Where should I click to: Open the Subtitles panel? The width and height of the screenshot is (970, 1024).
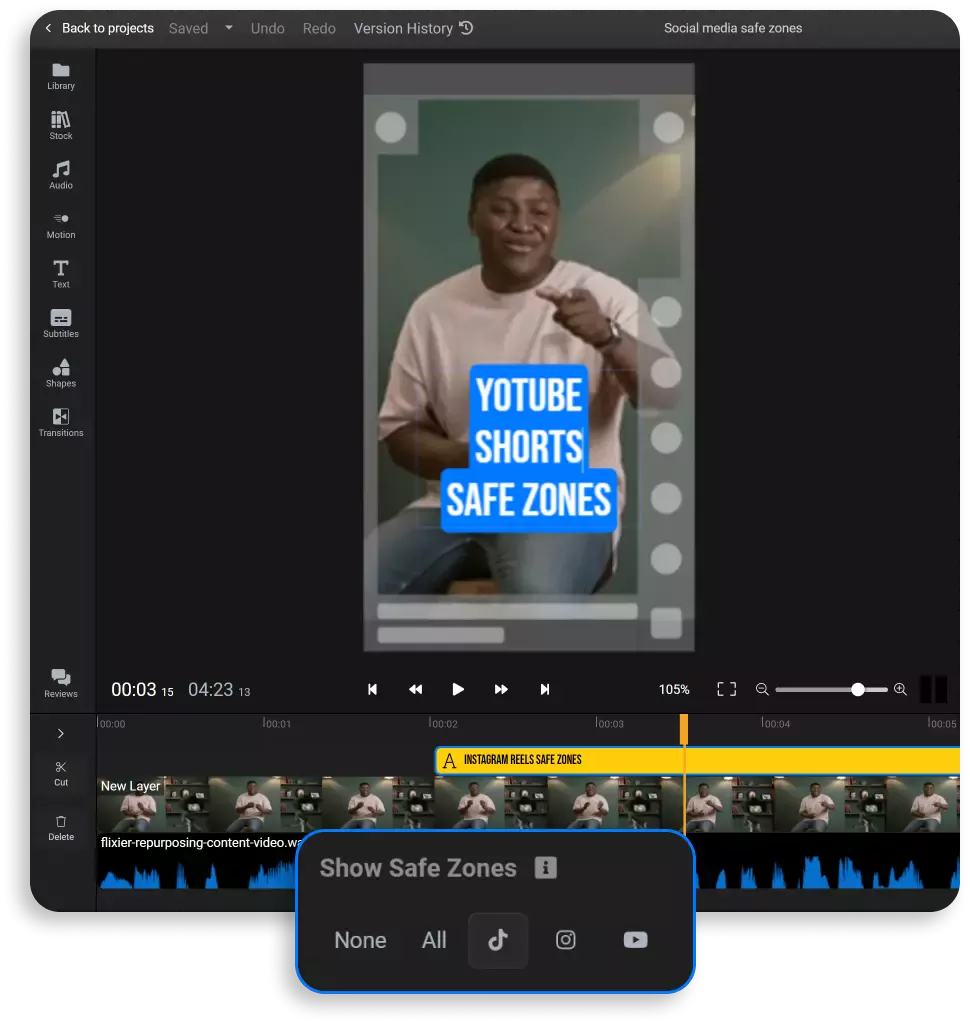[61, 323]
